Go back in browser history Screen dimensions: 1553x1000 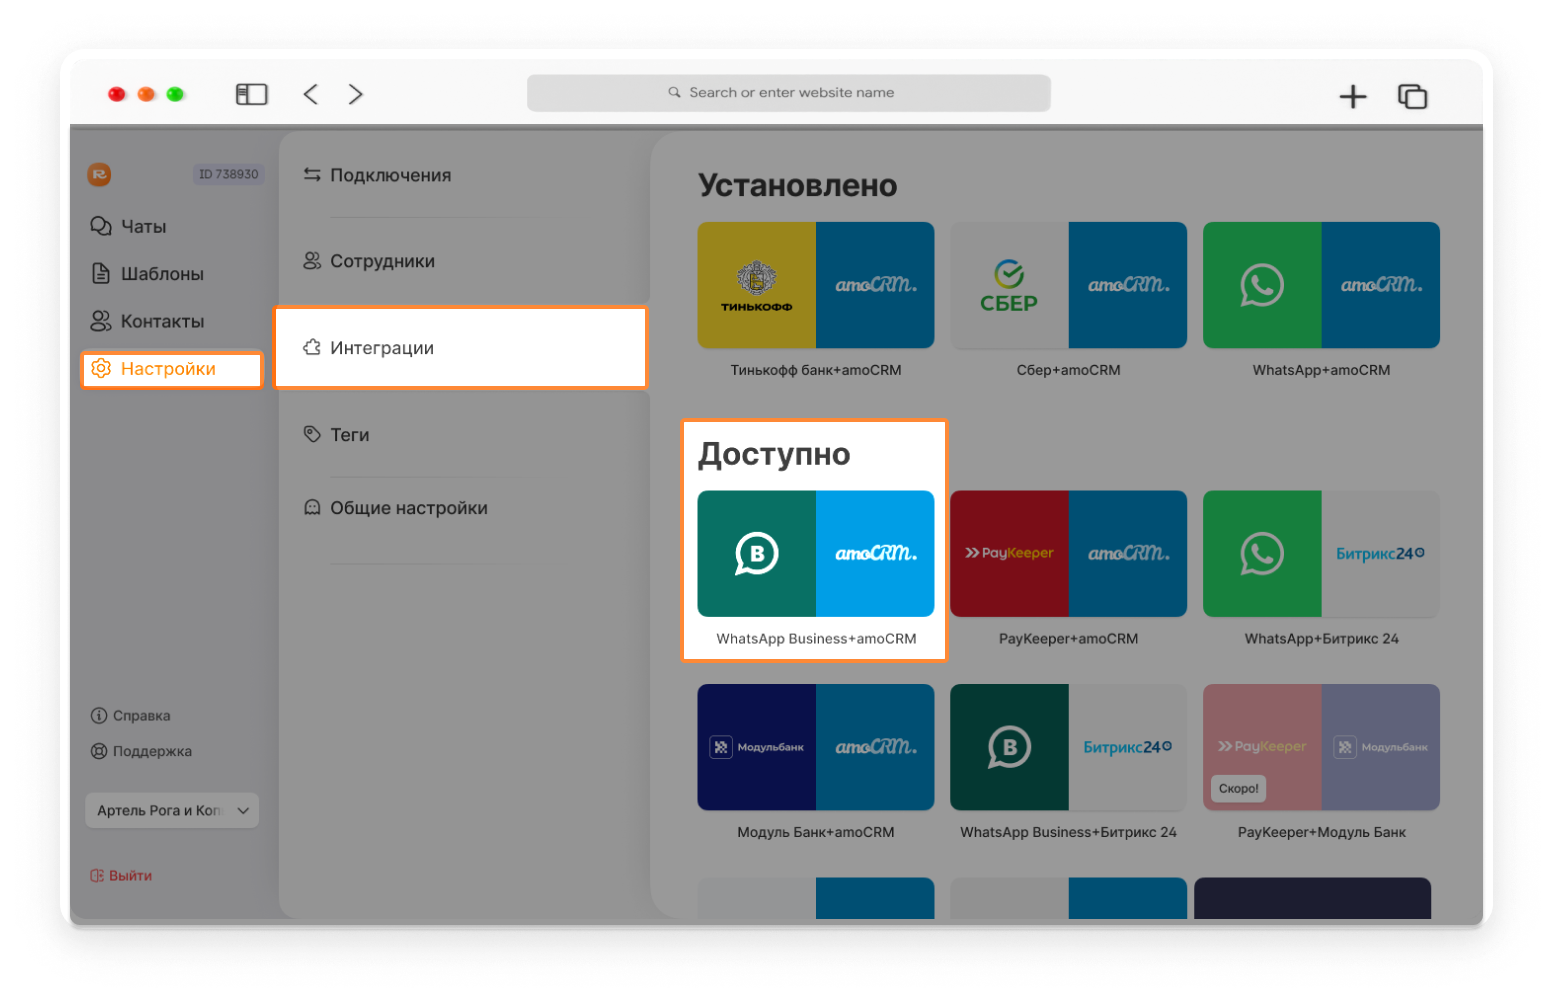(x=311, y=94)
